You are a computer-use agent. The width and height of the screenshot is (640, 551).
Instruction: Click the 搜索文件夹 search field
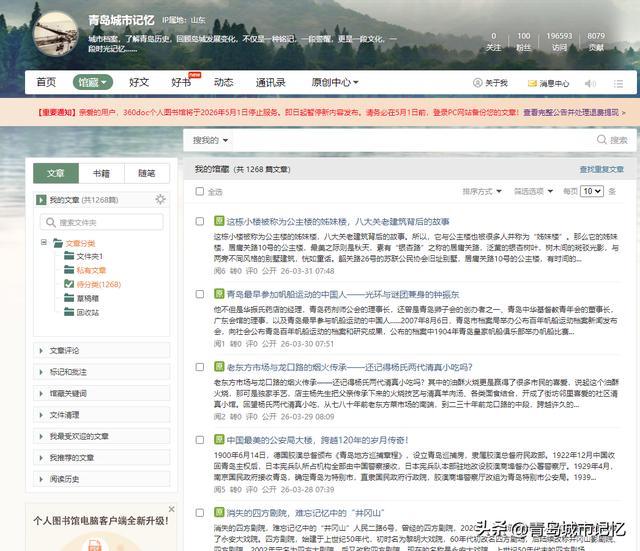tap(102, 222)
